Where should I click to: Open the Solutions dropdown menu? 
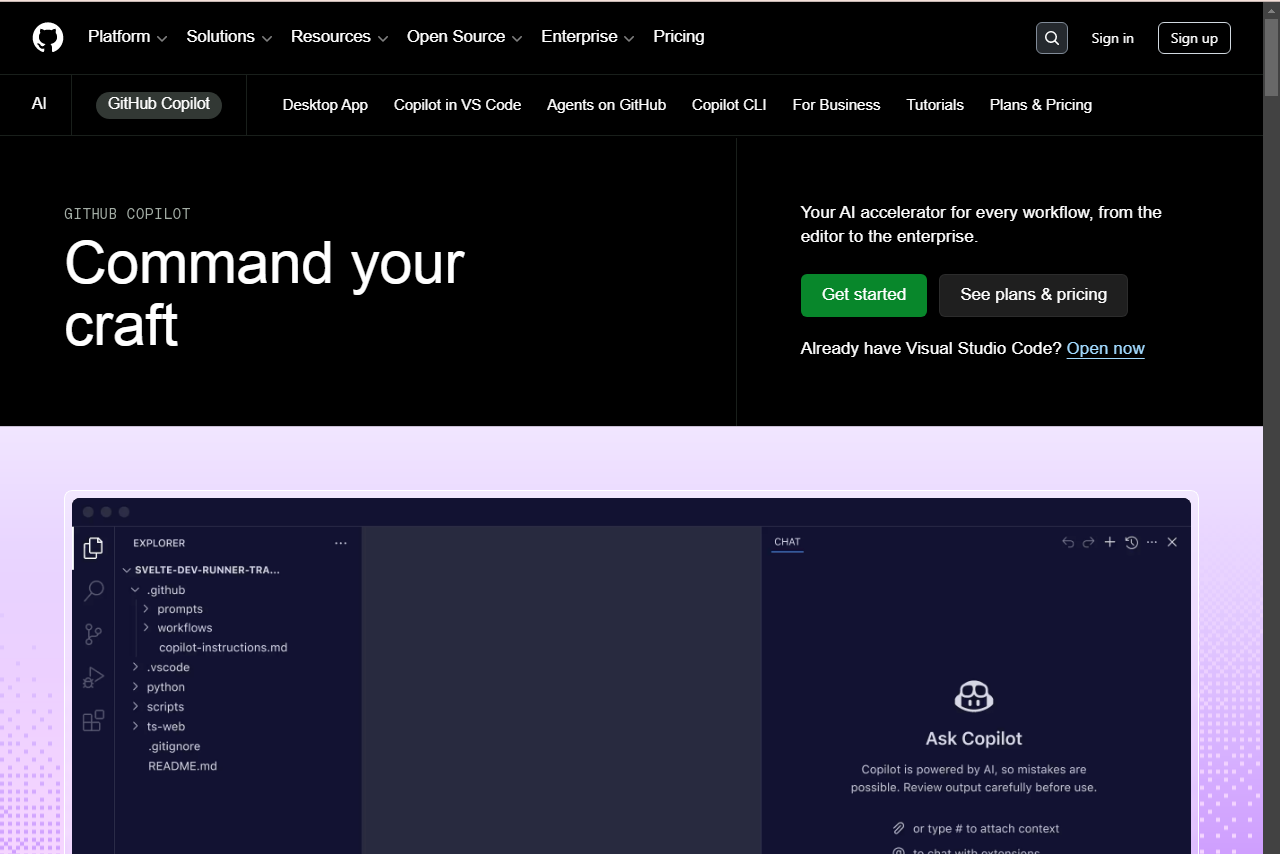(x=229, y=37)
